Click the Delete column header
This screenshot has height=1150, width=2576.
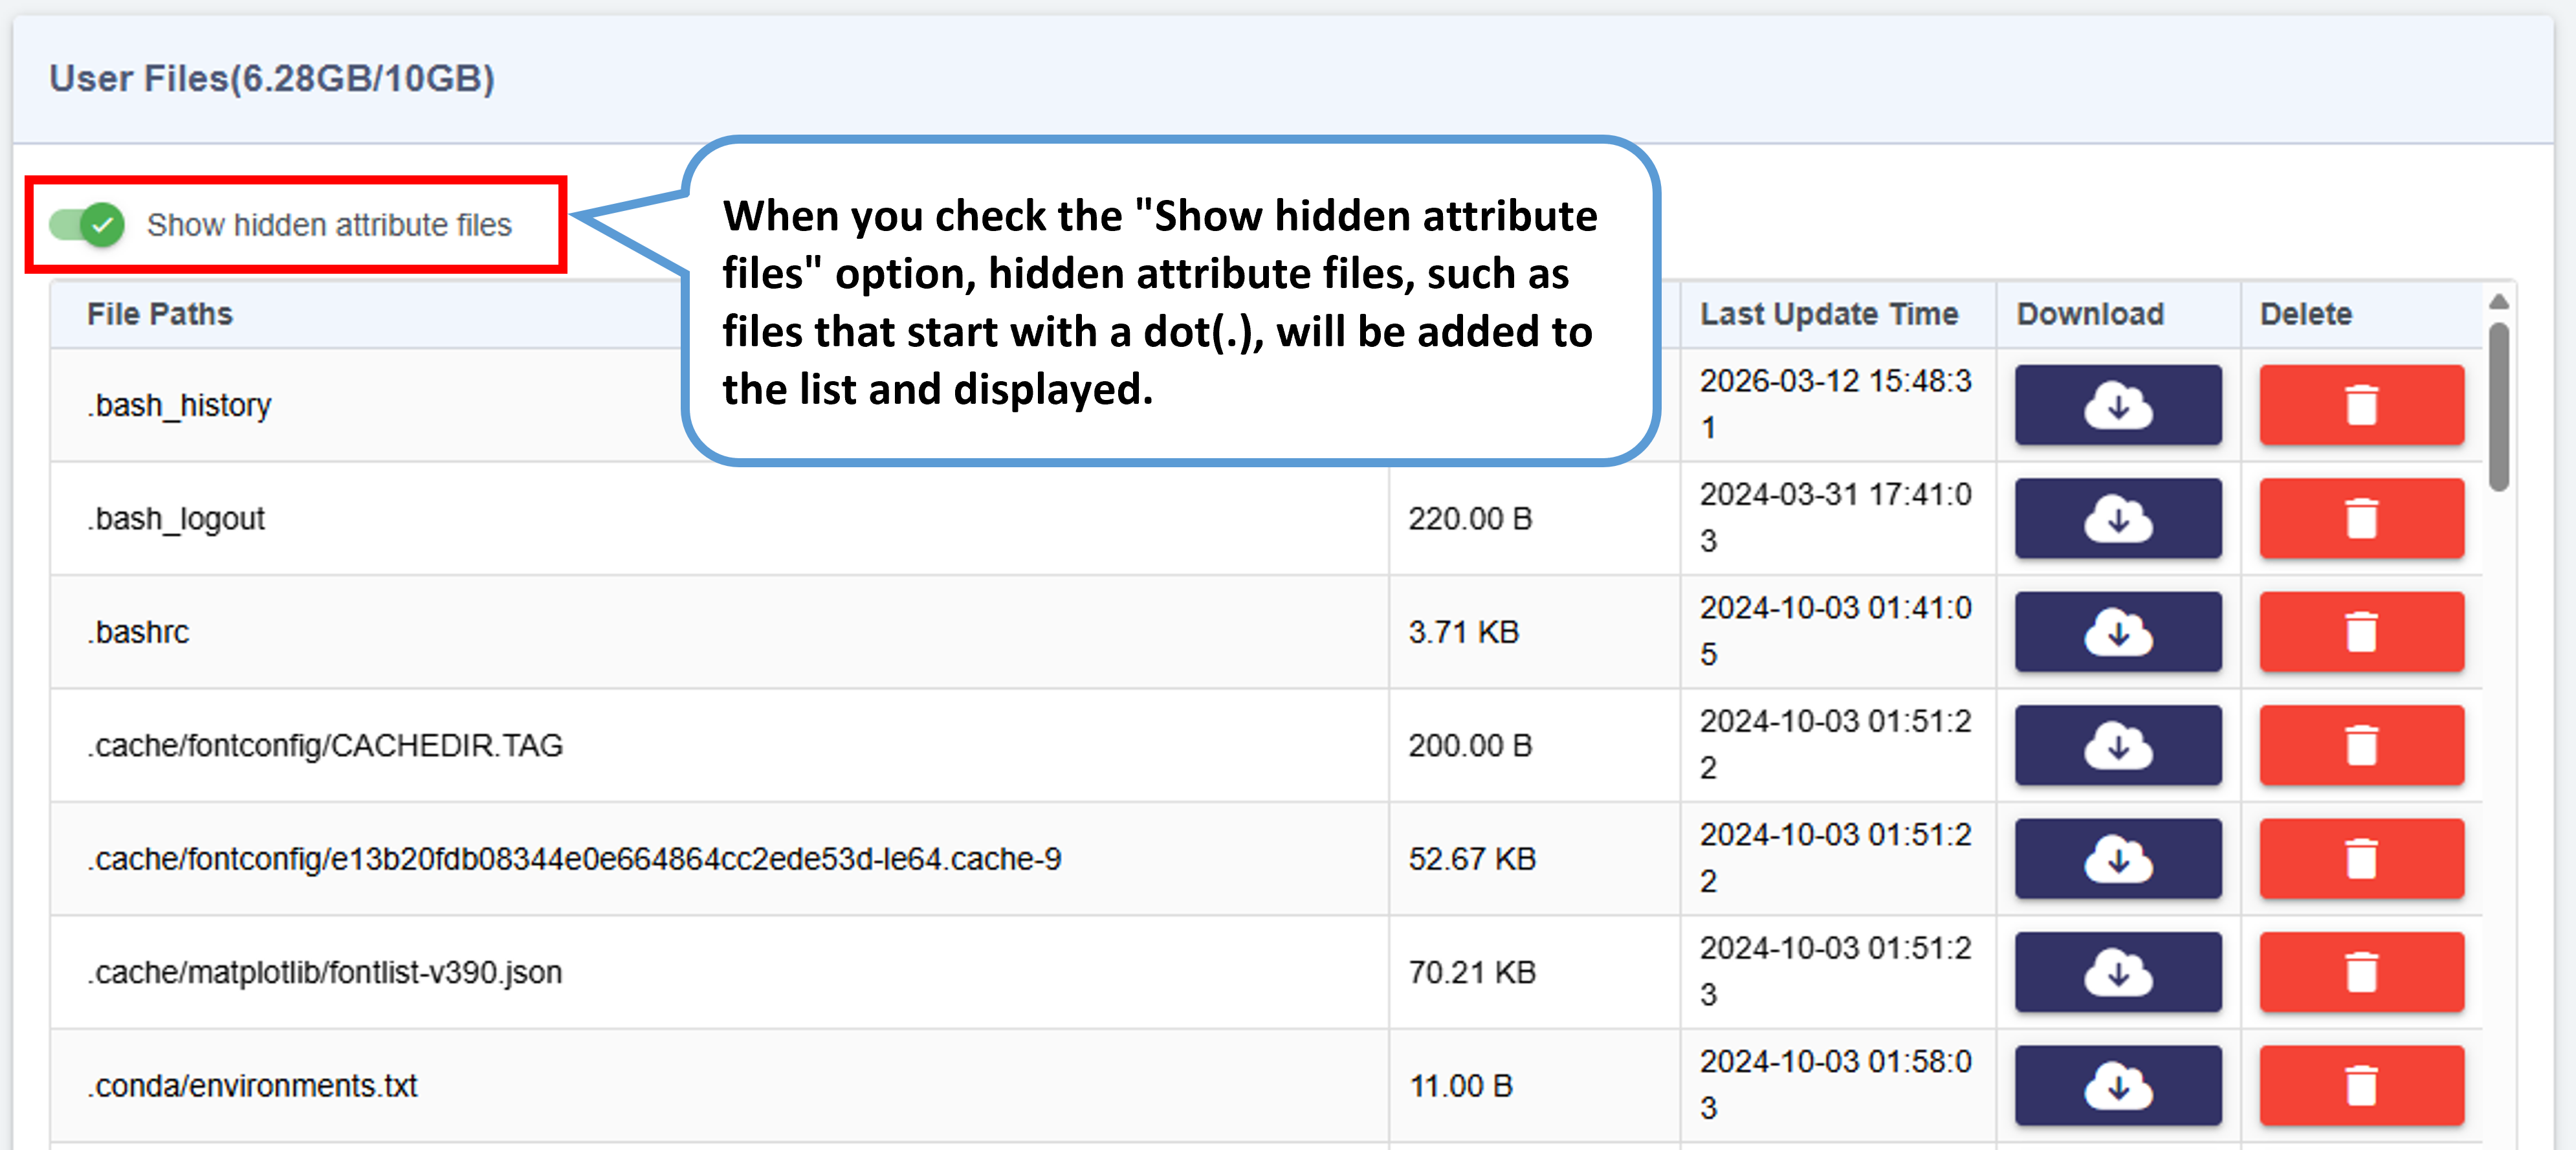tap(2305, 314)
